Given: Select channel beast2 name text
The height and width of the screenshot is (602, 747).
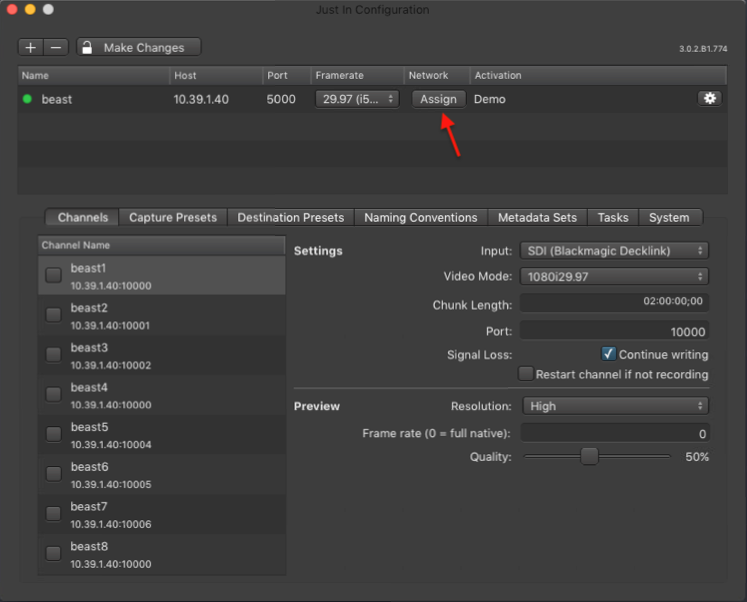Looking at the screenshot, I should point(89,308).
